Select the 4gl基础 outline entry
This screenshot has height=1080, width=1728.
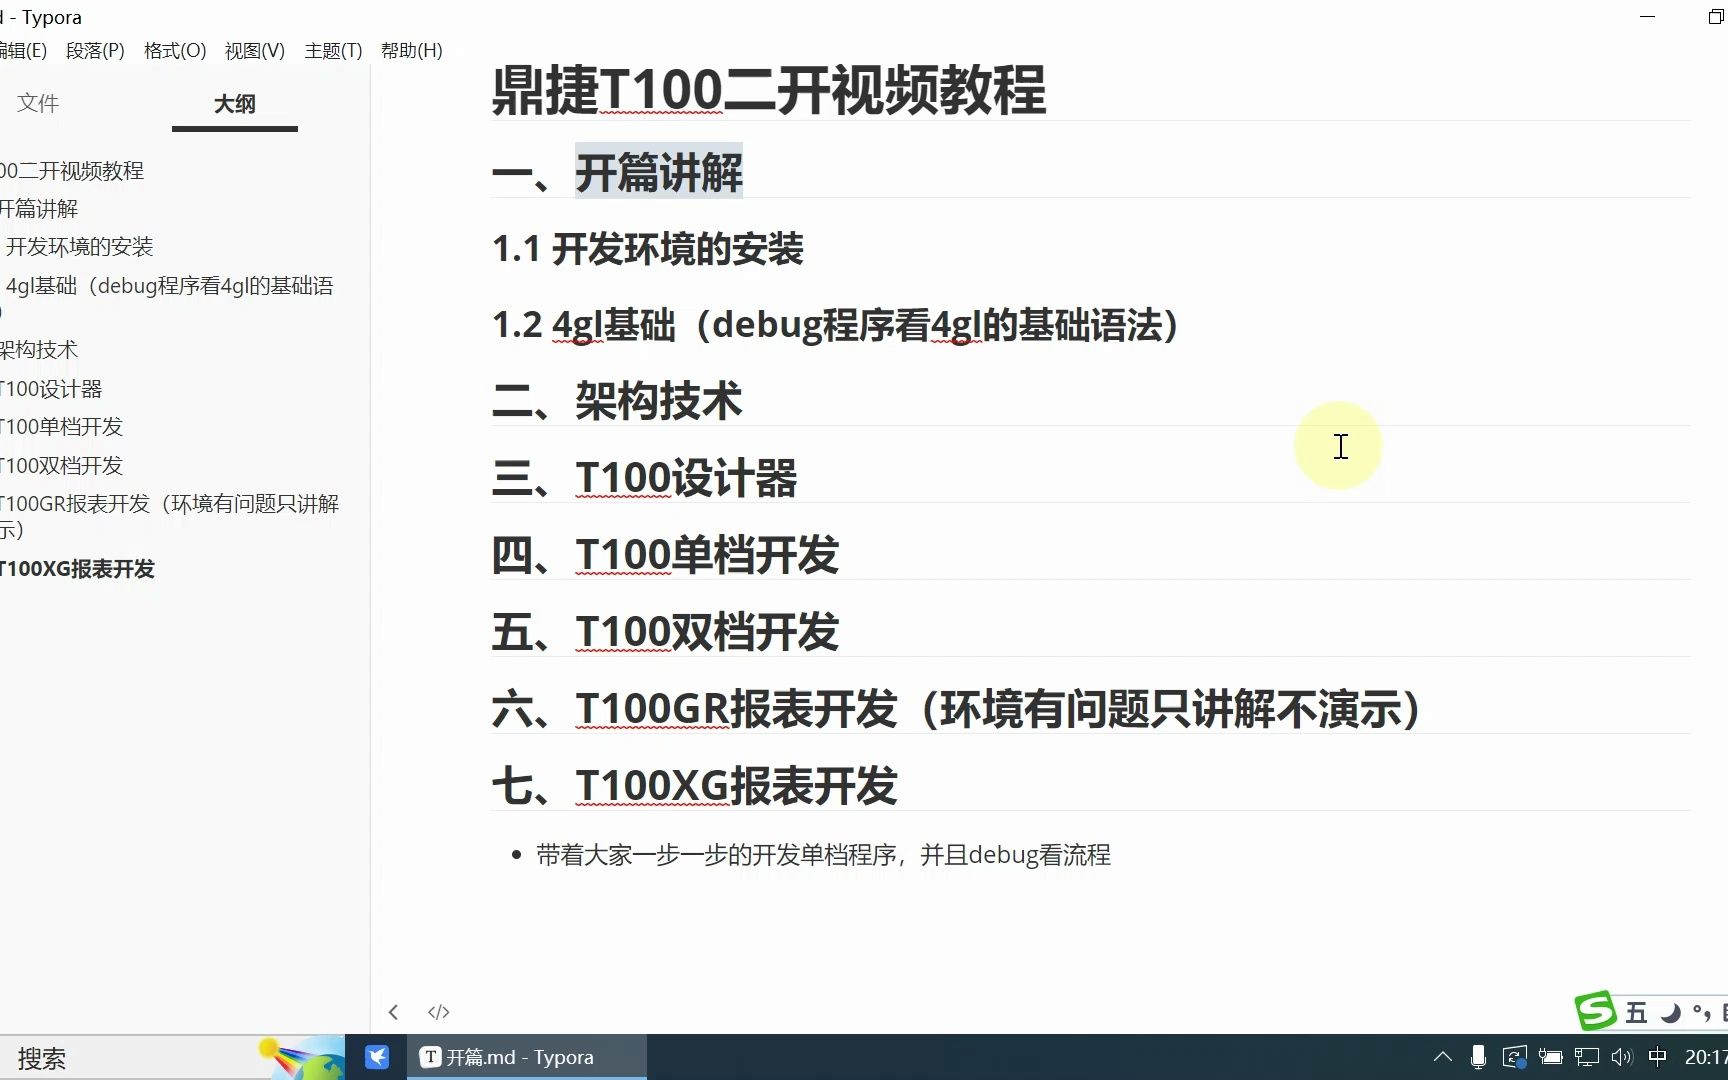(169, 298)
